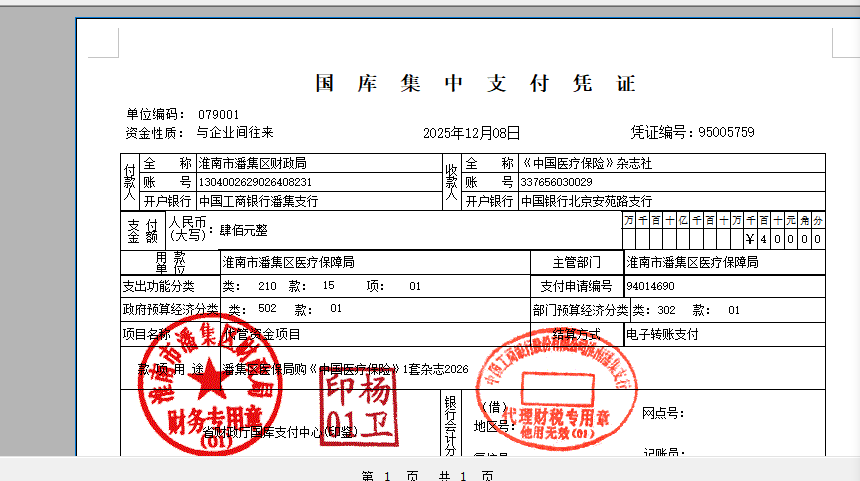The image size is (860, 481).
Task: Click payer account number 1304002629026408231
Action: point(256,182)
